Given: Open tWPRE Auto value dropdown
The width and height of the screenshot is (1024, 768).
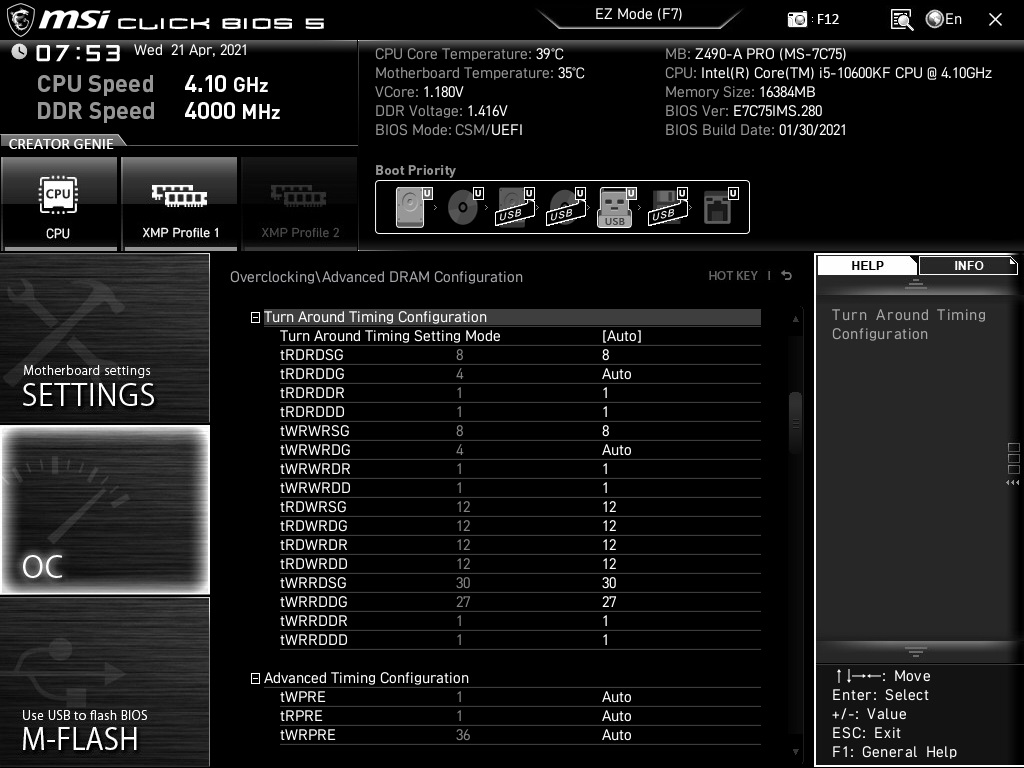Looking at the screenshot, I should pyautogui.click(x=616, y=697).
